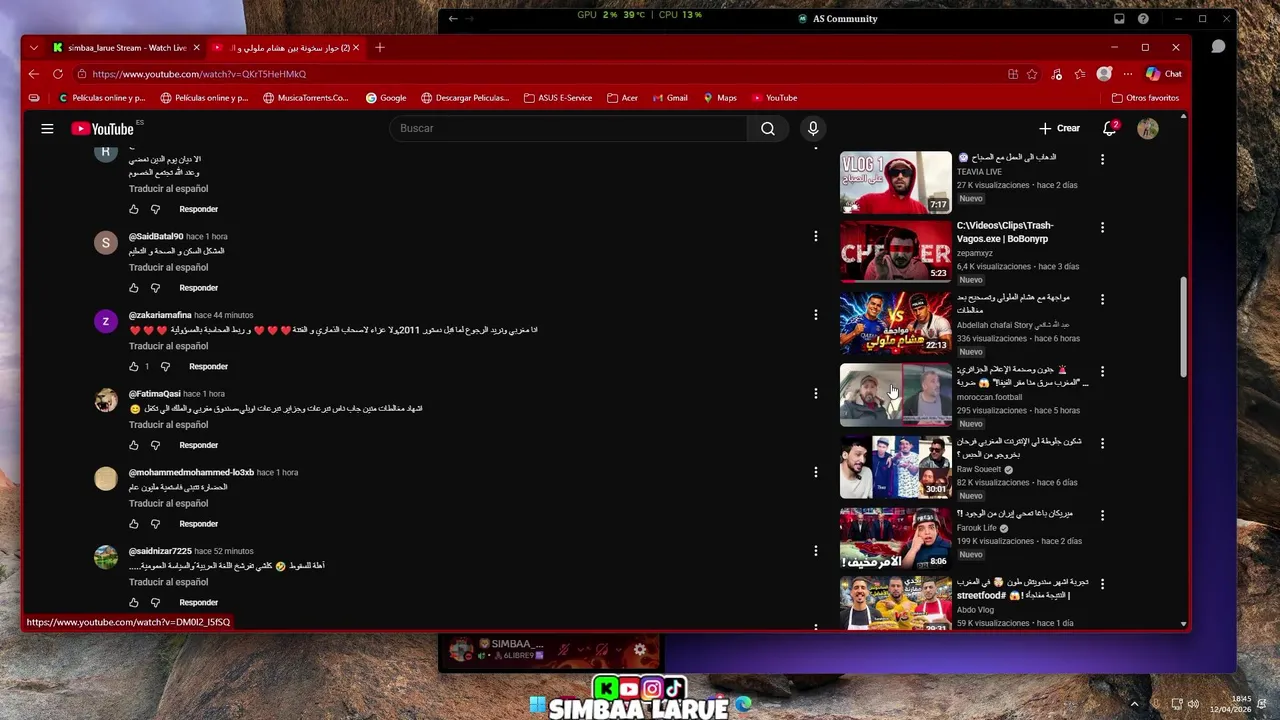Dislike the comment by @FatimaQasi
This screenshot has width=1280, height=720.
click(x=155, y=445)
